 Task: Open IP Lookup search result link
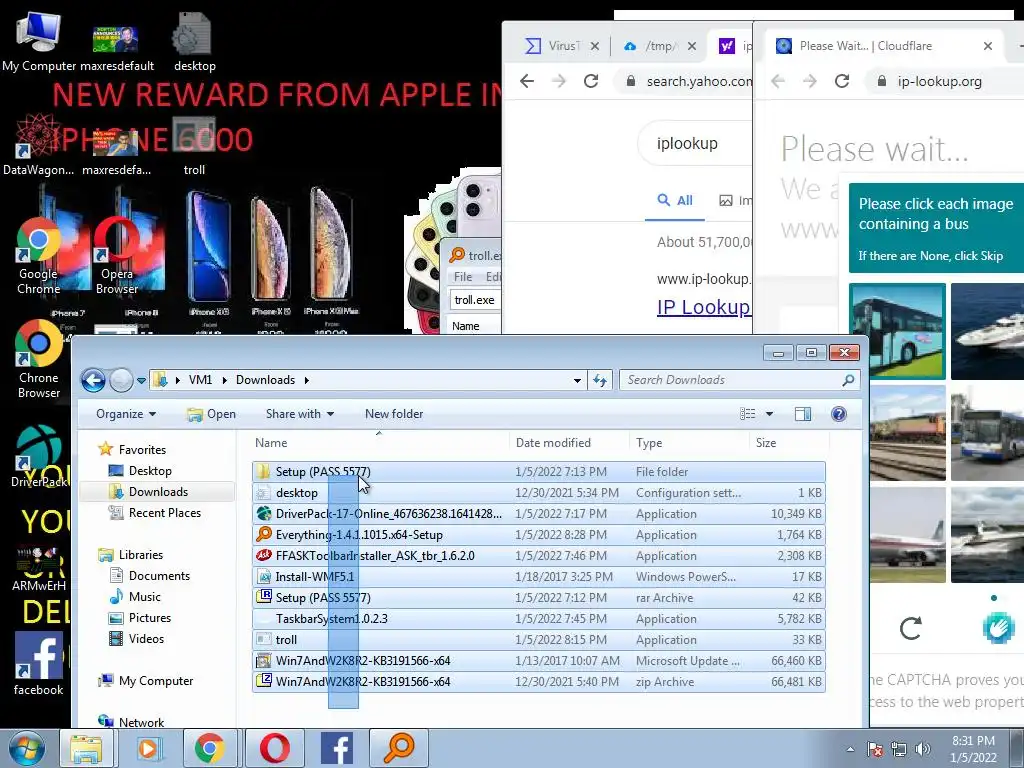(703, 307)
